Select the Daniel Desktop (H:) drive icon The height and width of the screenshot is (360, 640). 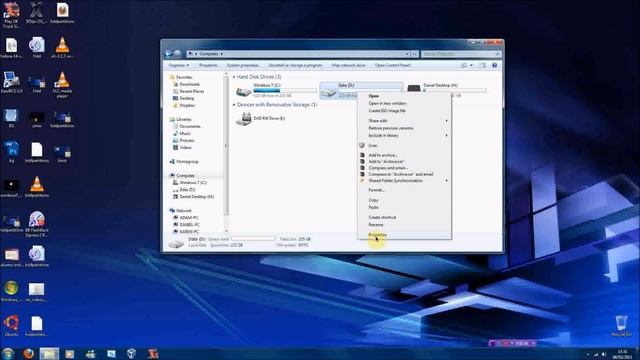(x=413, y=89)
